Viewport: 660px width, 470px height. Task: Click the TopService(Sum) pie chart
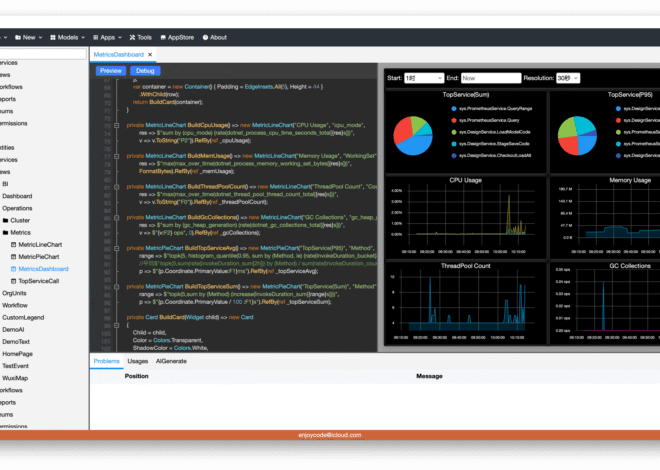click(x=413, y=135)
